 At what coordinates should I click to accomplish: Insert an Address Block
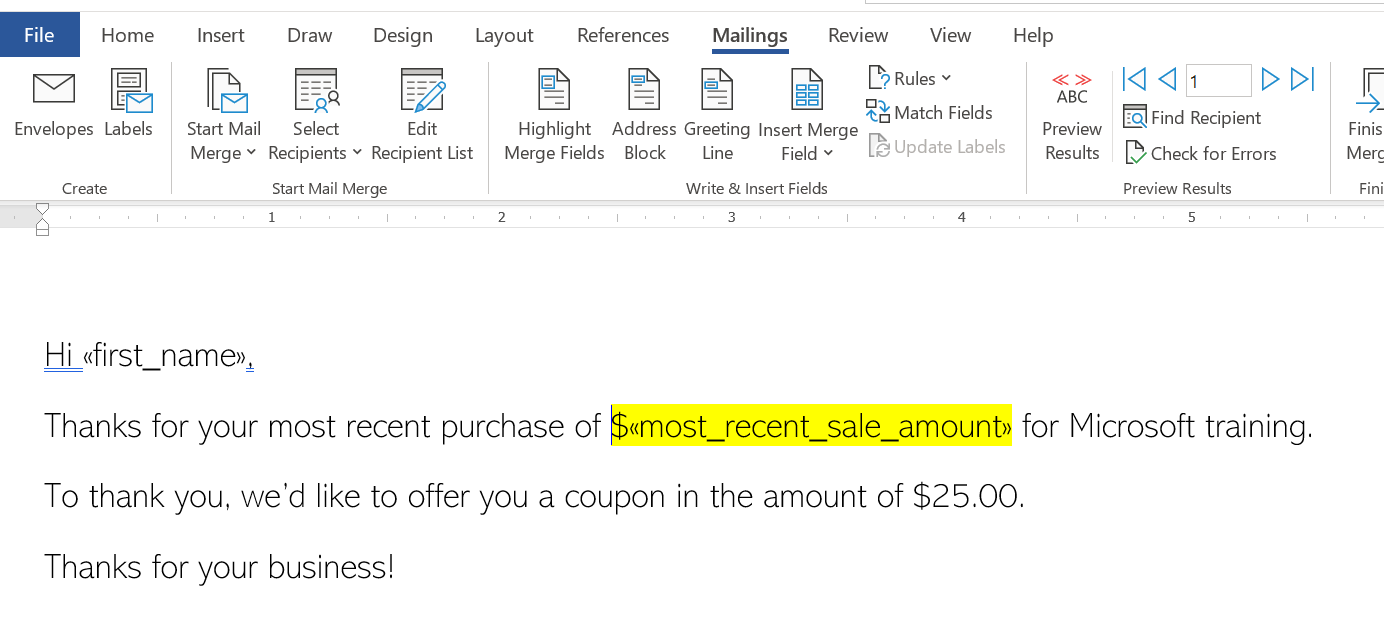click(x=644, y=90)
